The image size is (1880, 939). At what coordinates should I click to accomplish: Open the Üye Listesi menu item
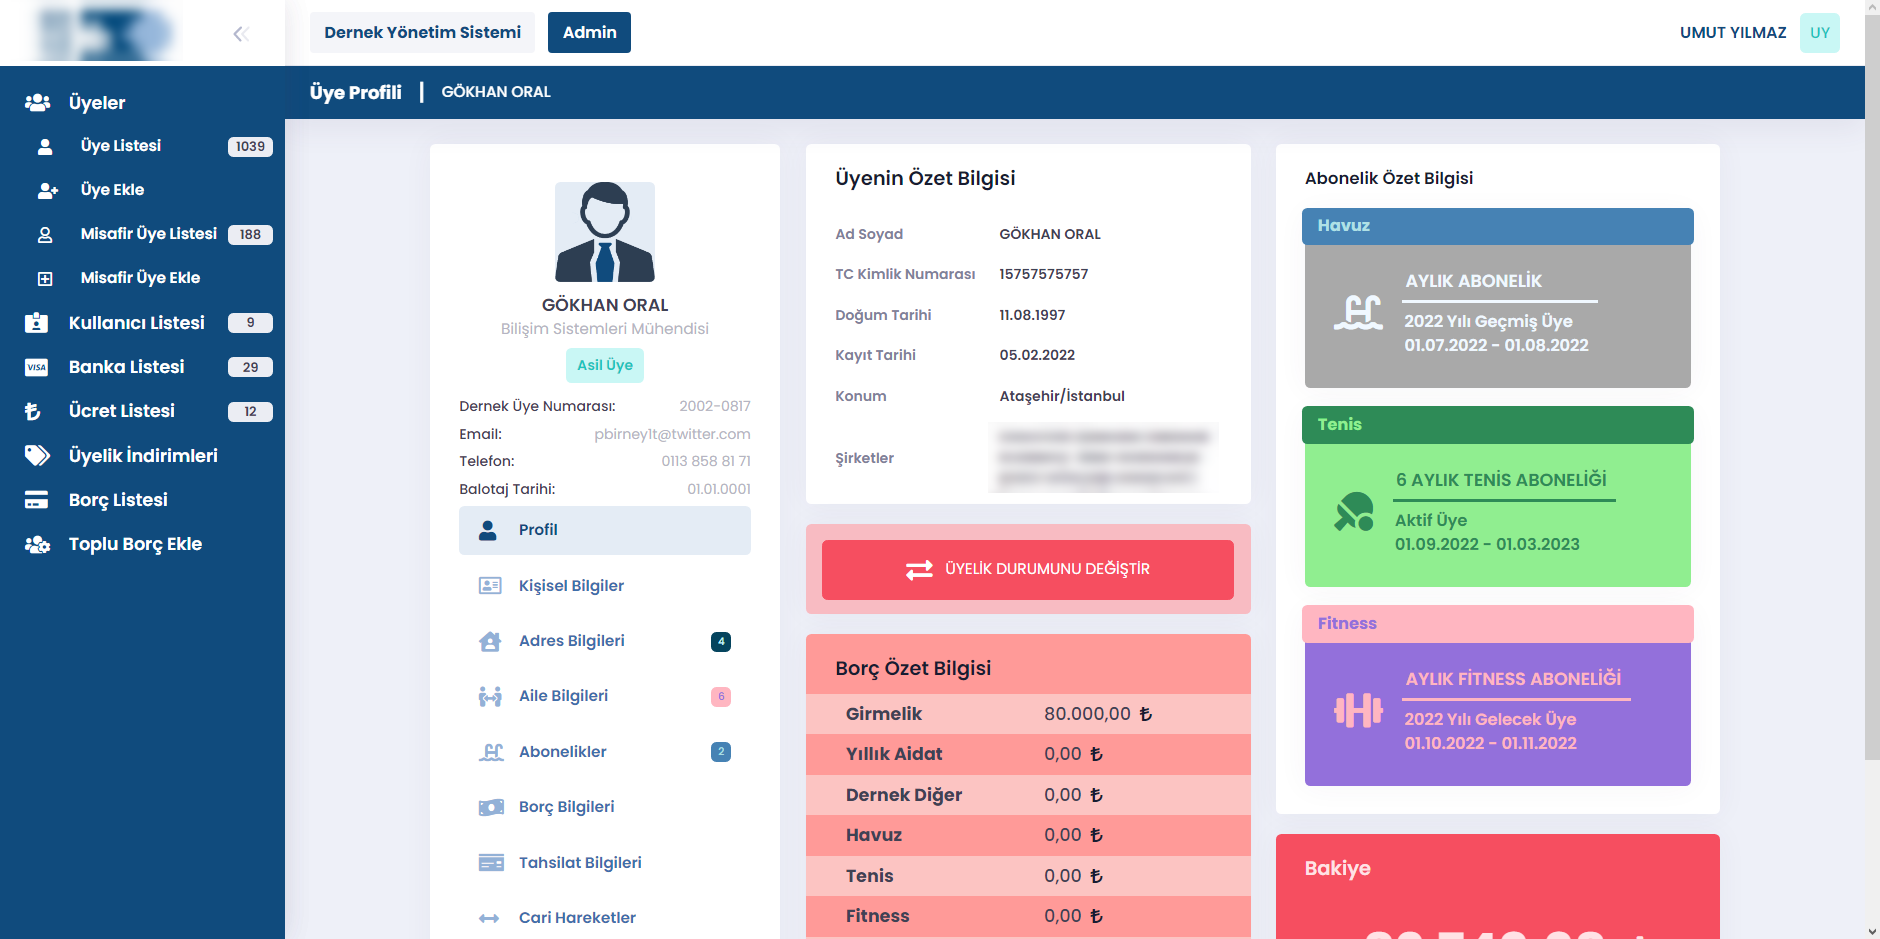pyautogui.click(x=121, y=146)
